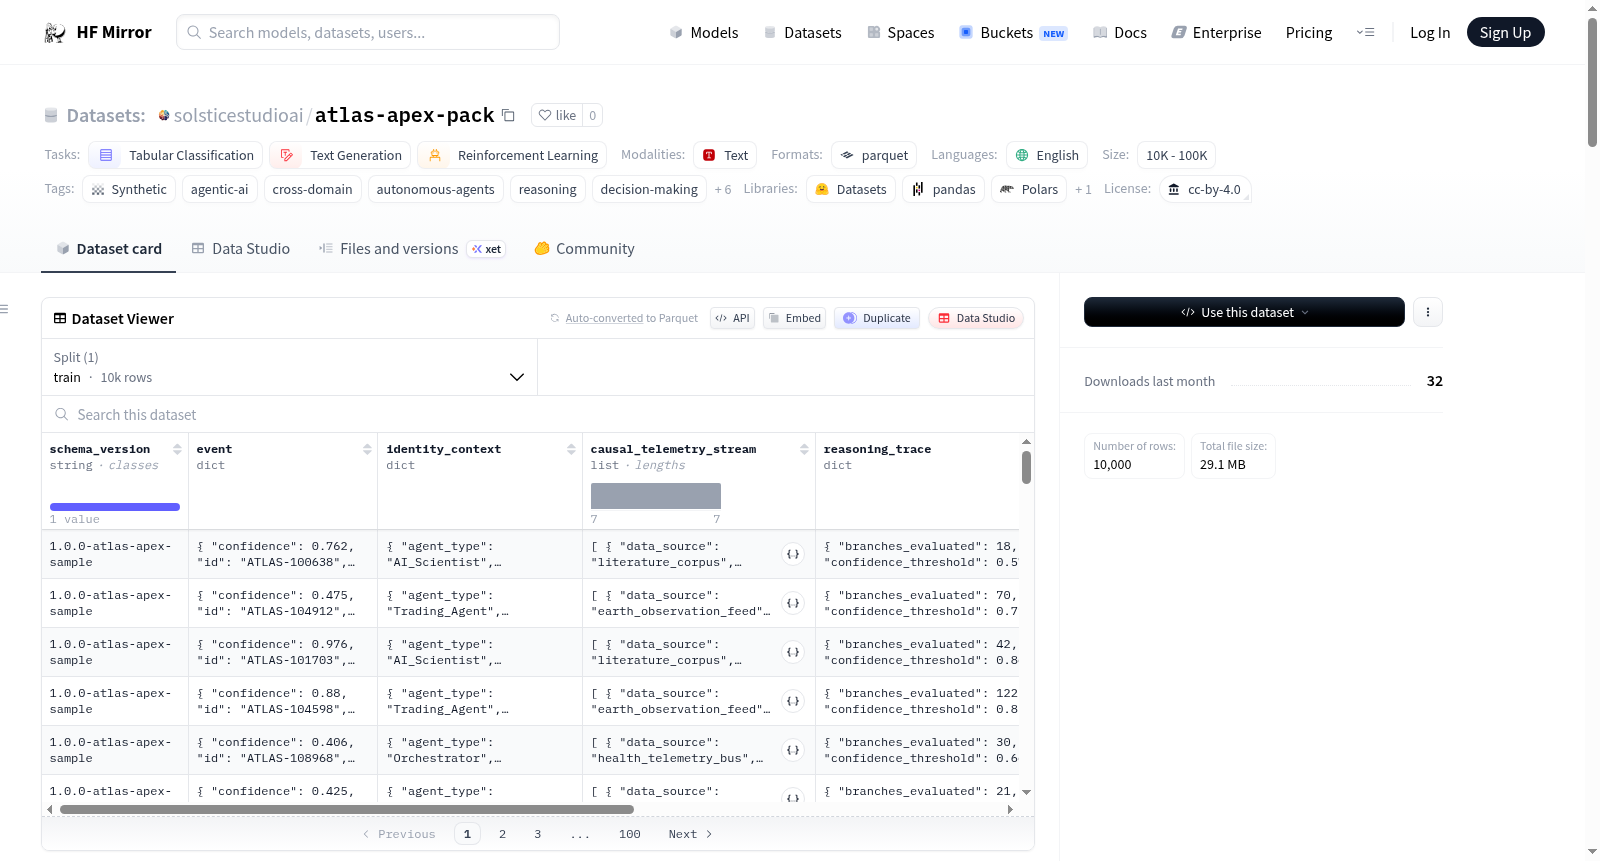Open the extra navigation menu

(x=1365, y=33)
